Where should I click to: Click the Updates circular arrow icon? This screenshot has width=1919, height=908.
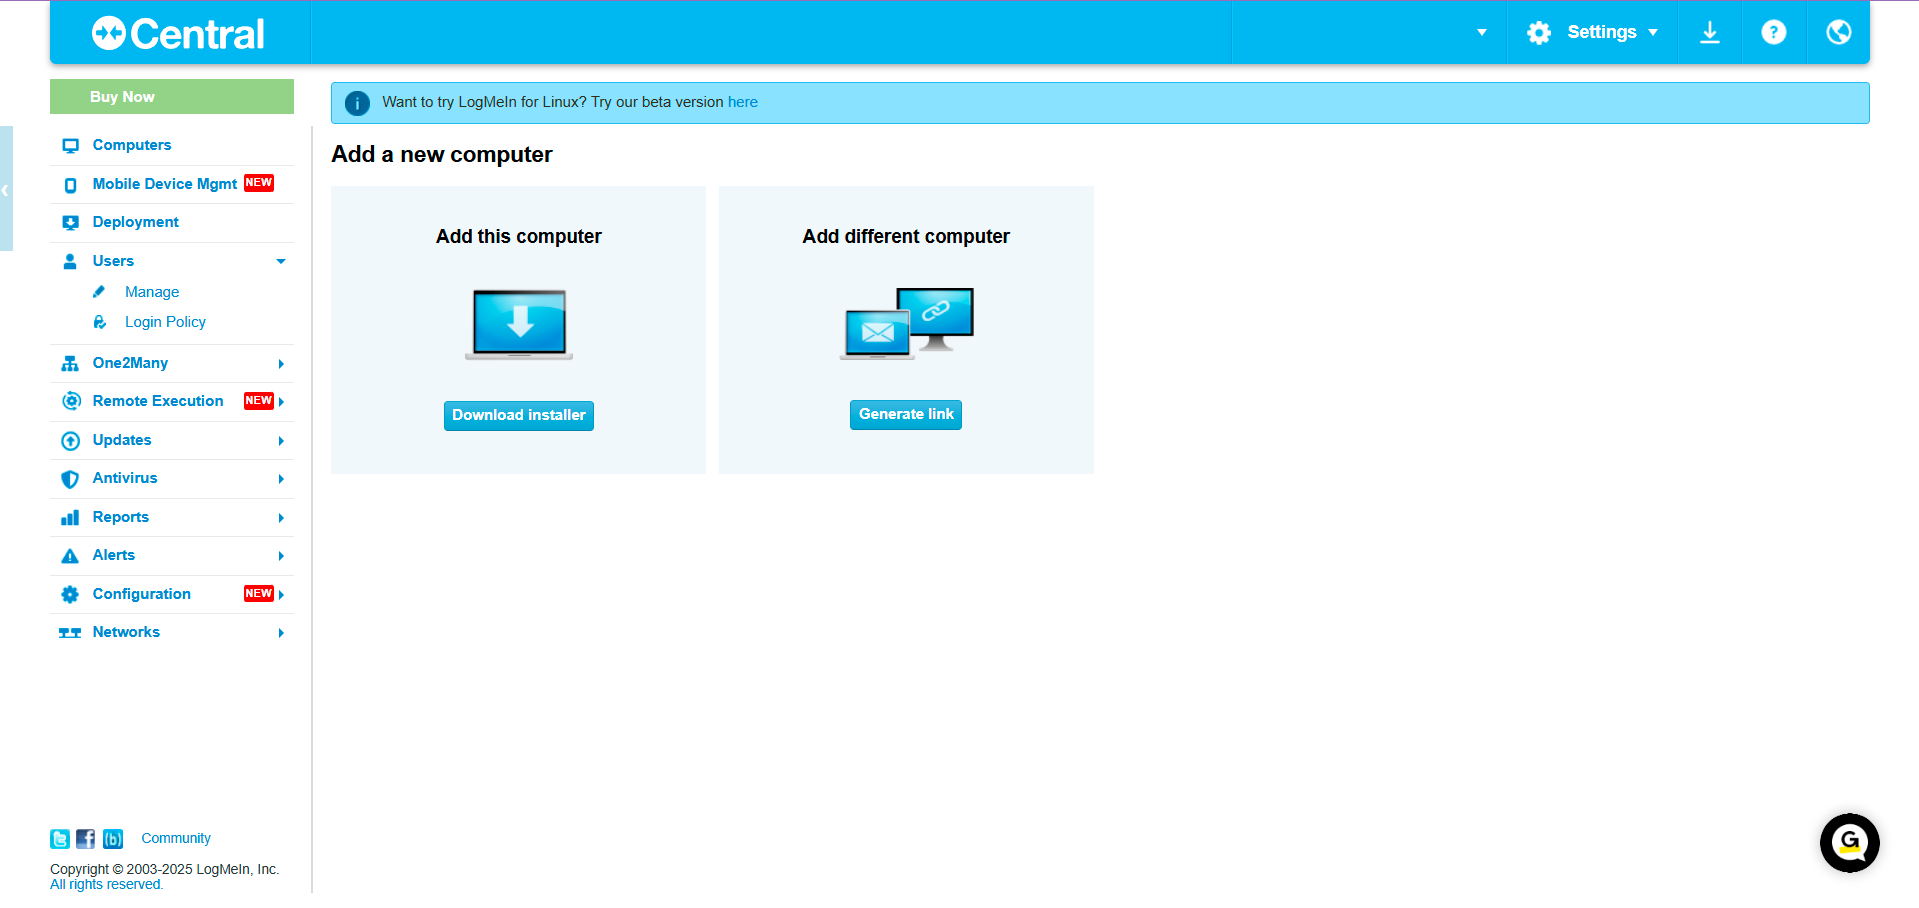point(71,440)
